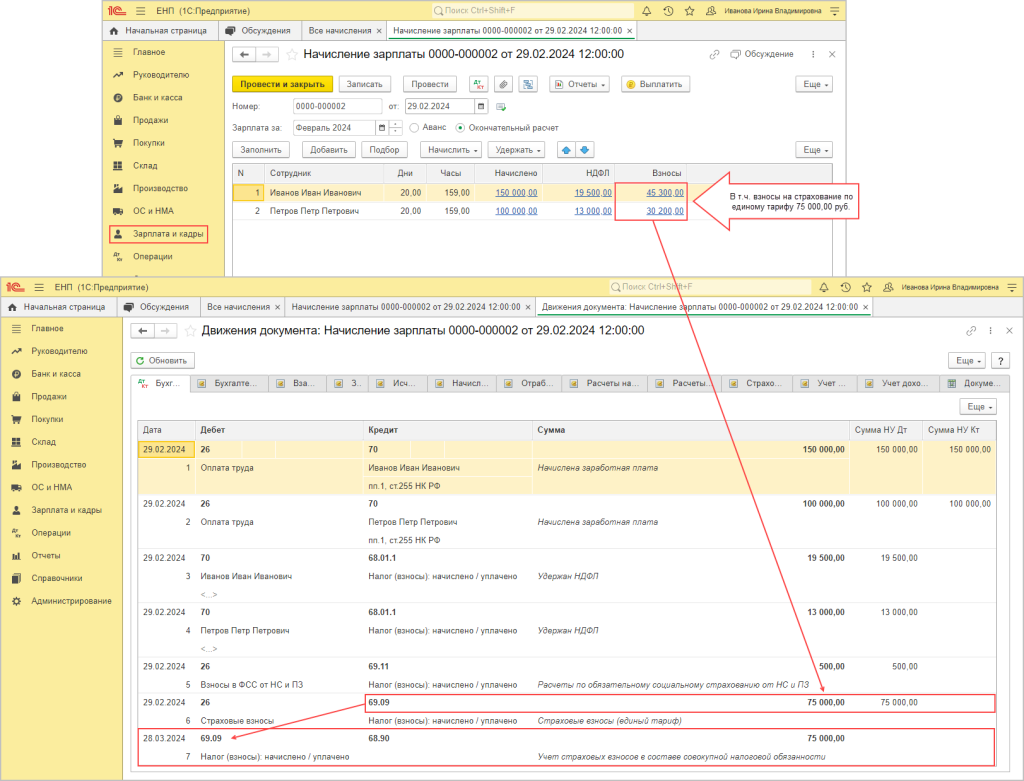Select the Аванс radio button

coord(414,128)
